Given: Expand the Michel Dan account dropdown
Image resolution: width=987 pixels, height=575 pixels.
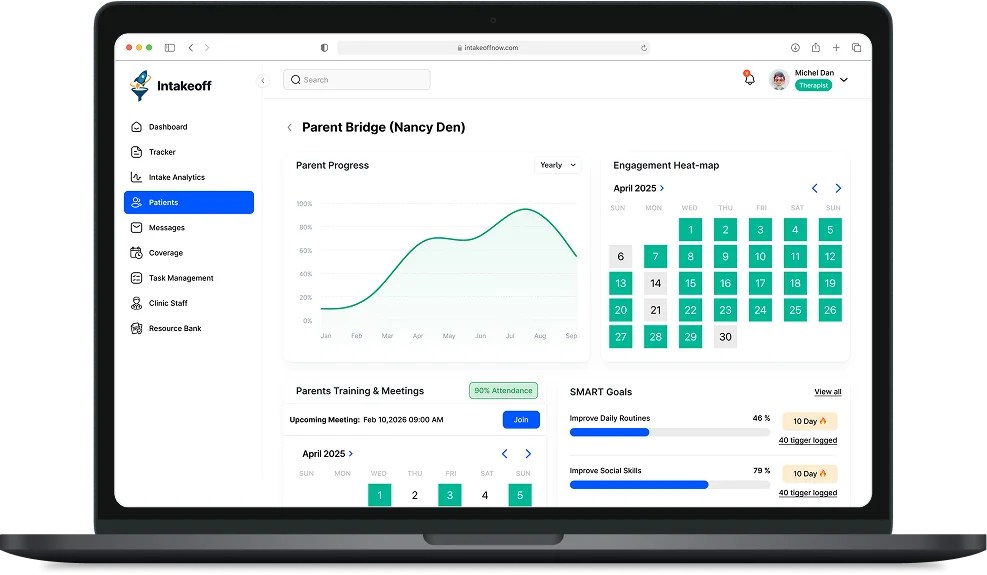Looking at the screenshot, I should (x=844, y=80).
